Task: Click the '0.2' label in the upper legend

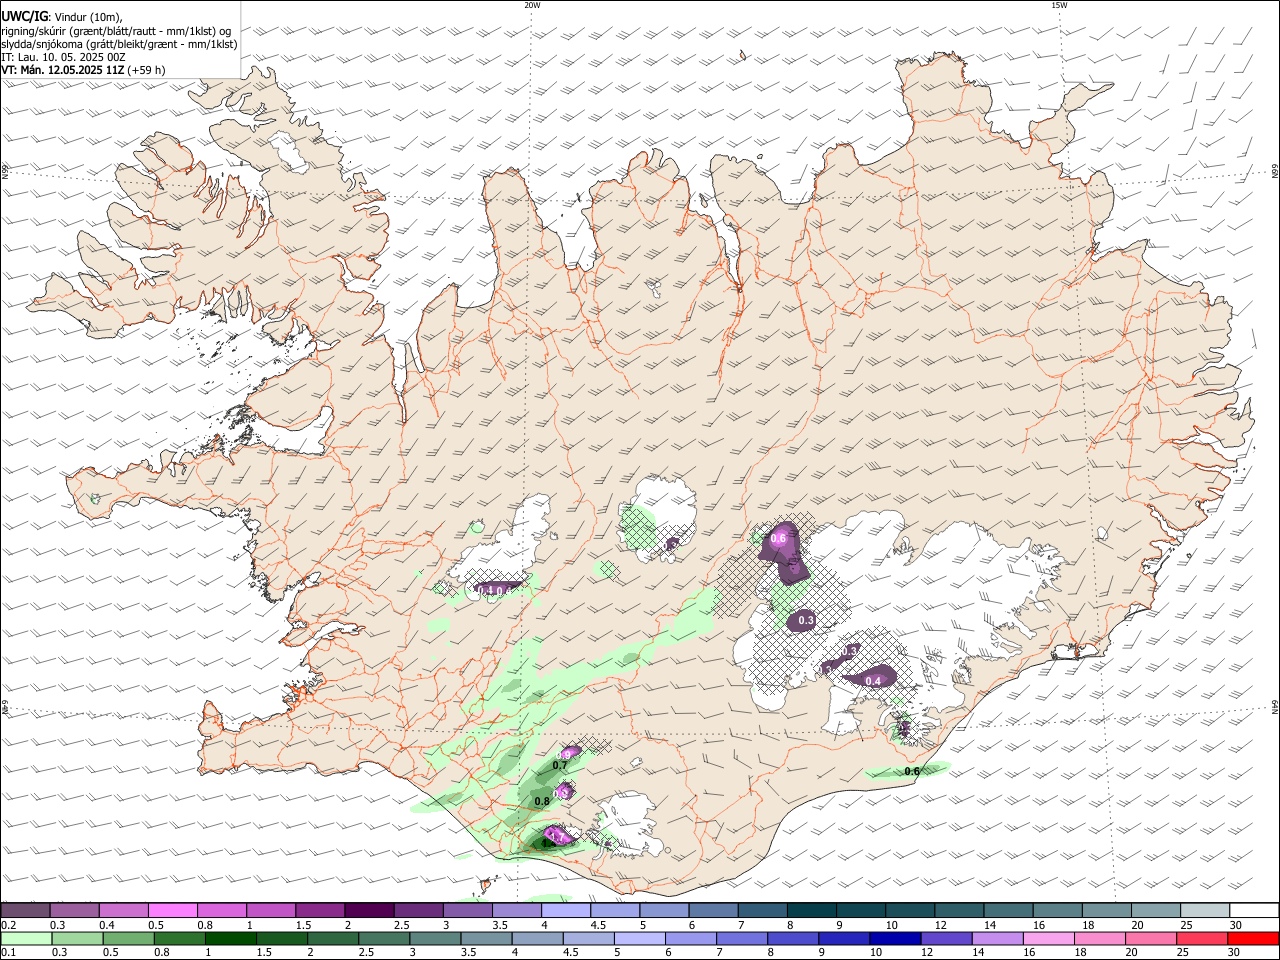Action: [x=9, y=925]
